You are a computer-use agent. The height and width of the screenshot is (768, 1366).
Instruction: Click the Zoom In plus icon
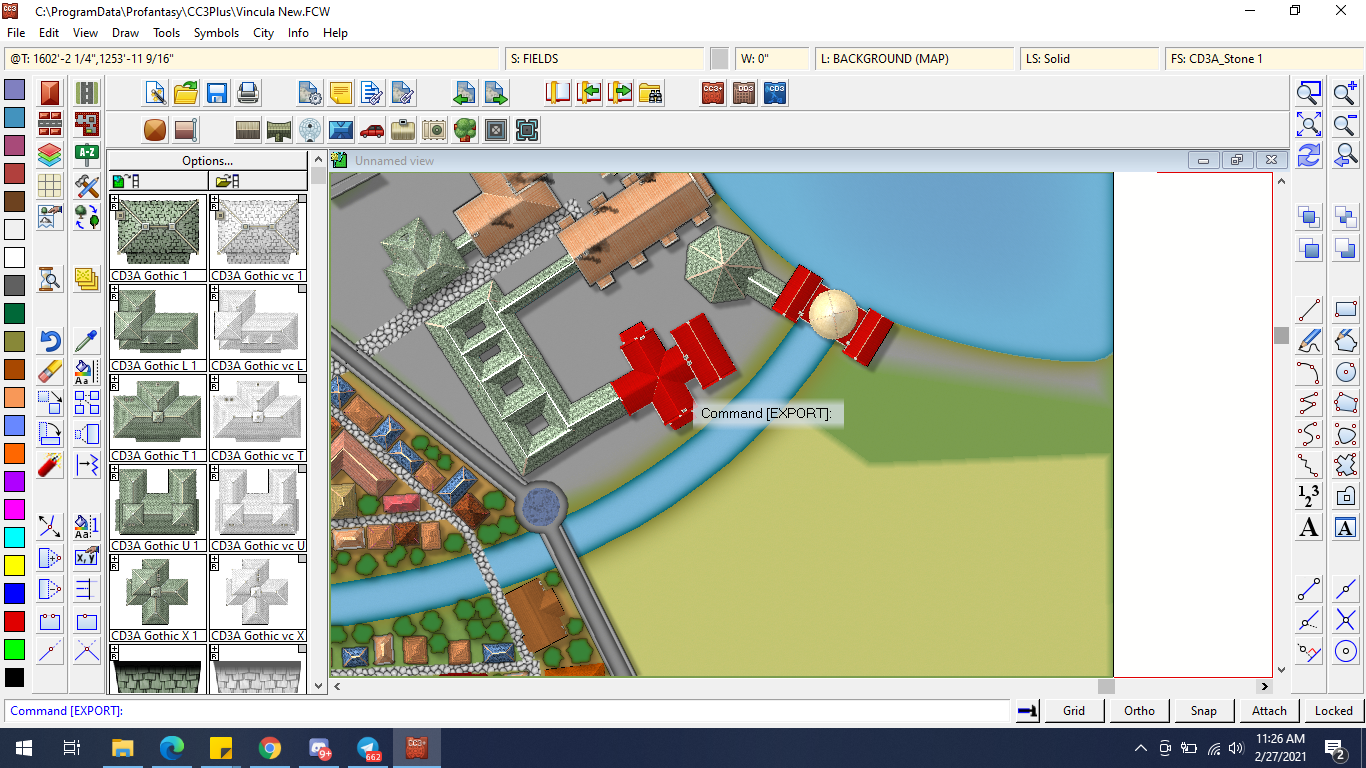(1346, 94)
